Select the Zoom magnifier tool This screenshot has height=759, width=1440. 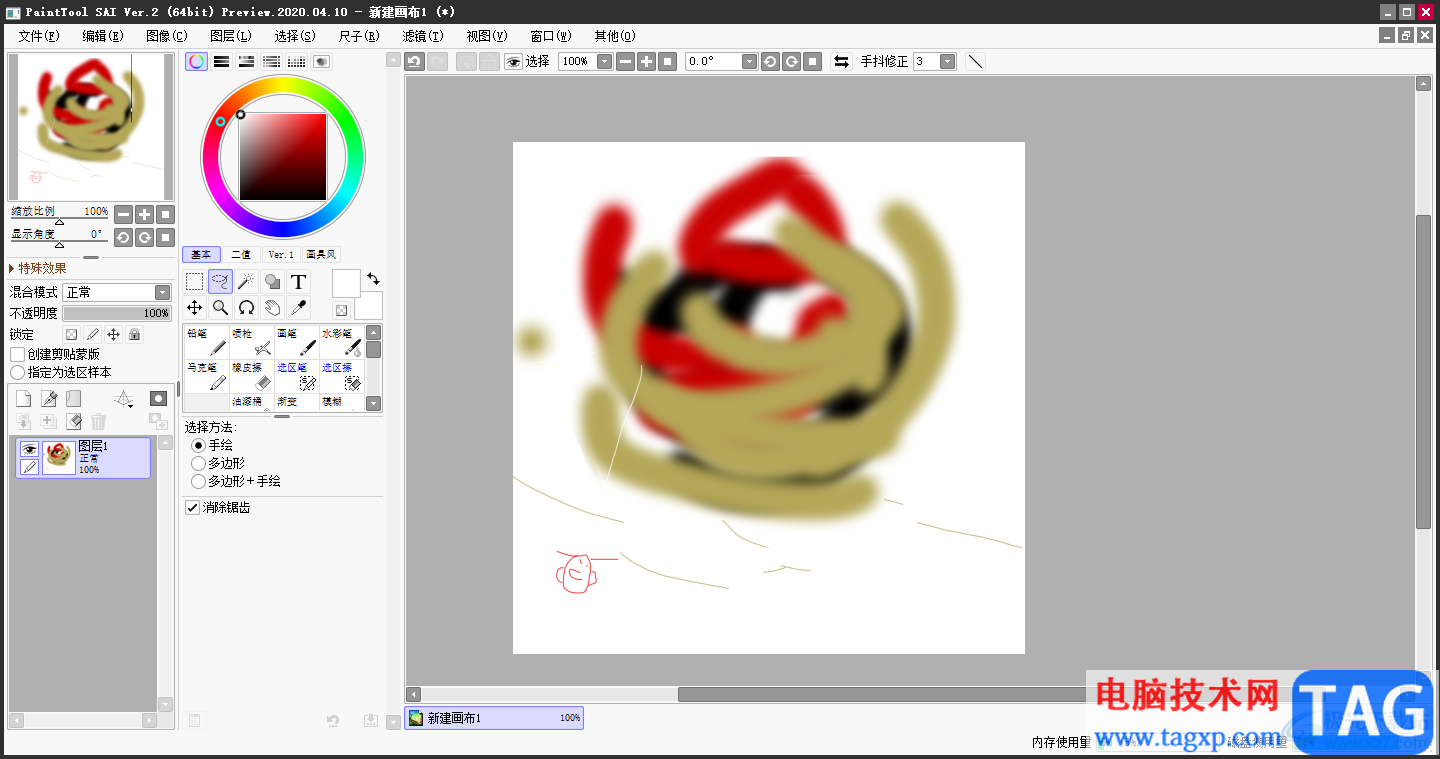click(x=221, y=308)
